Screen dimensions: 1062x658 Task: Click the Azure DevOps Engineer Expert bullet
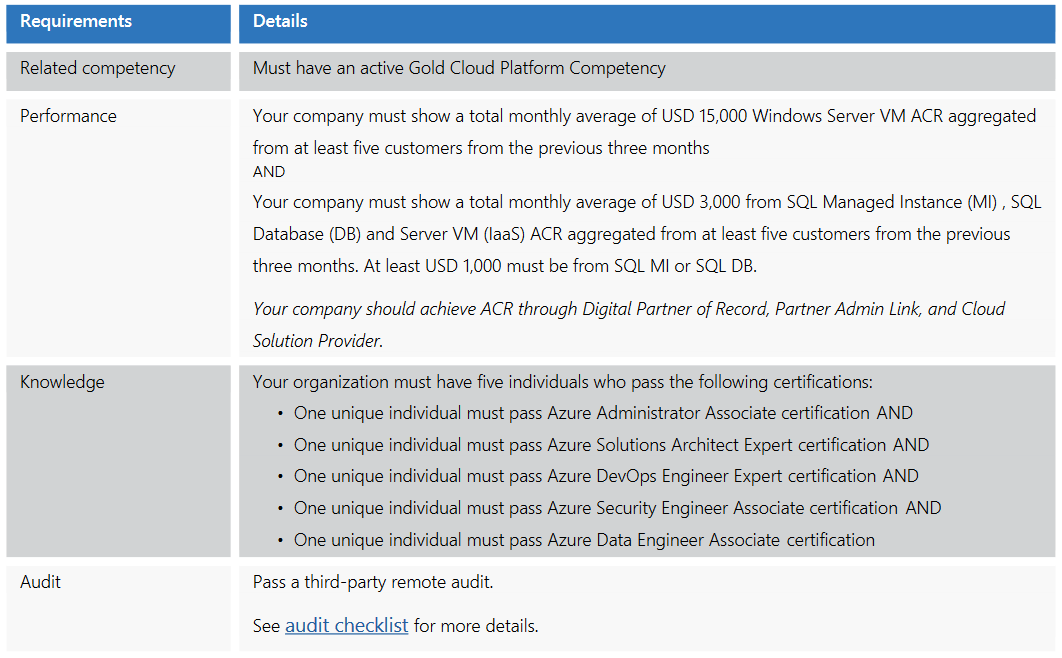[606, 476]
